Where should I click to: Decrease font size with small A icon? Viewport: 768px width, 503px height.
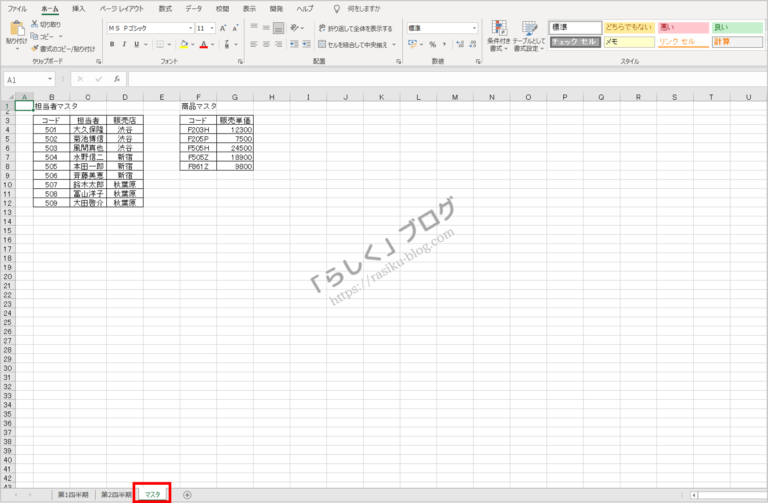pyautogui.click(x=235, y=28)
